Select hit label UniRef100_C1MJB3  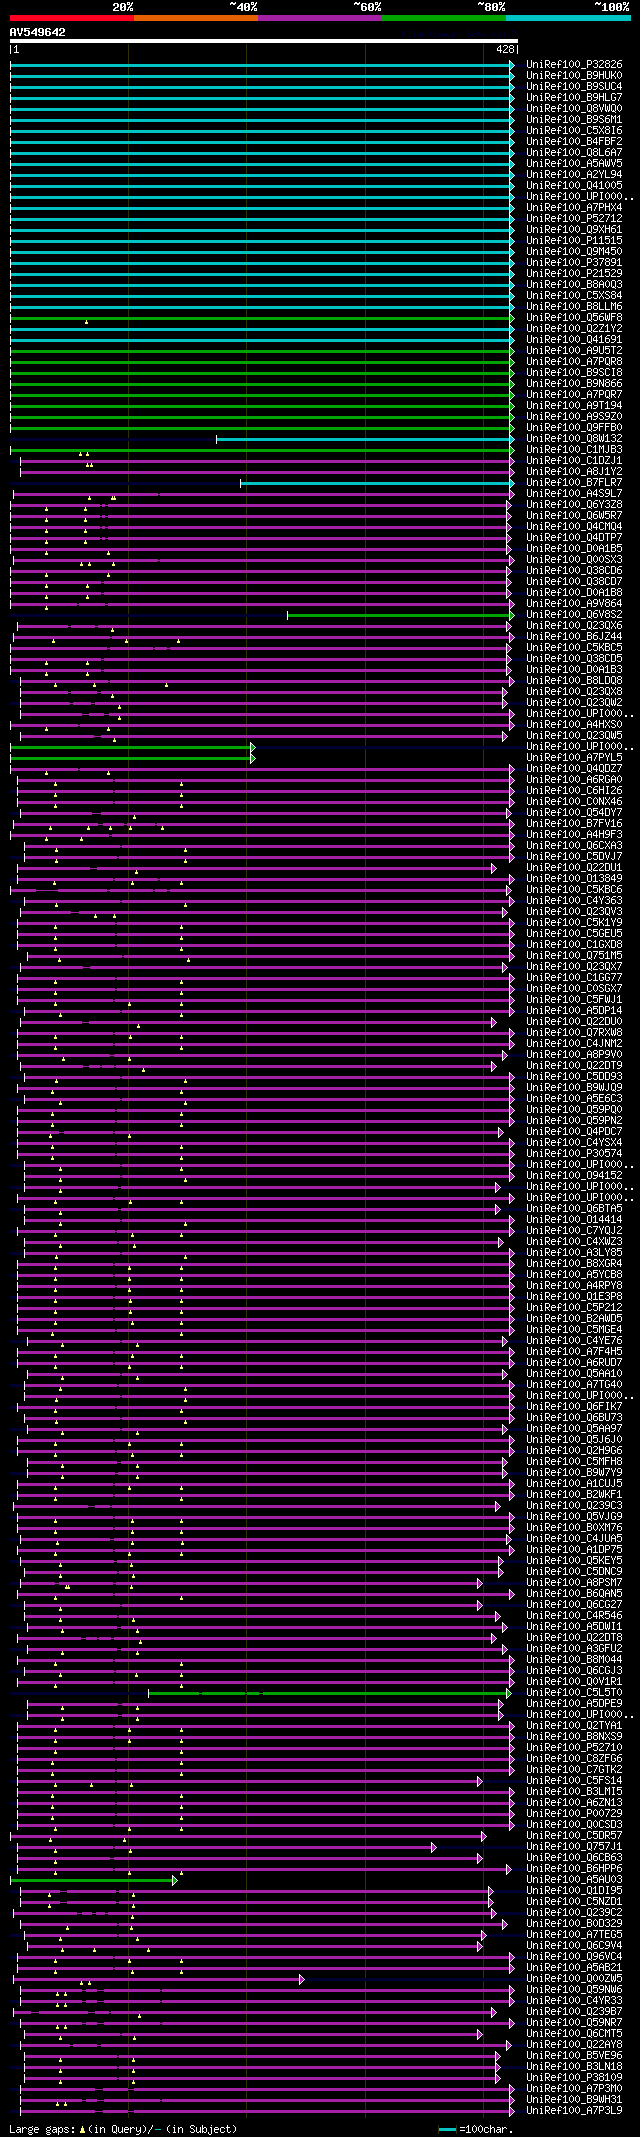click(x=574, y=450)
